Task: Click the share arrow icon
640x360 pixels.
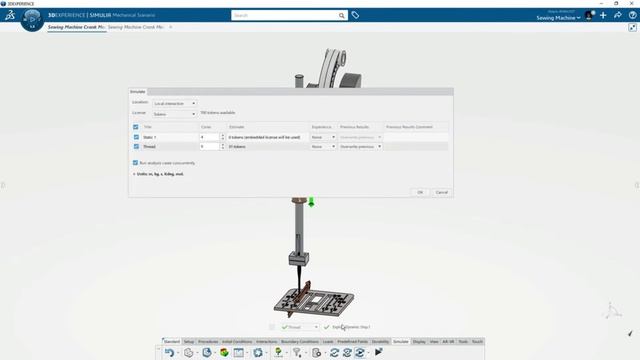Action: point(618,15)
